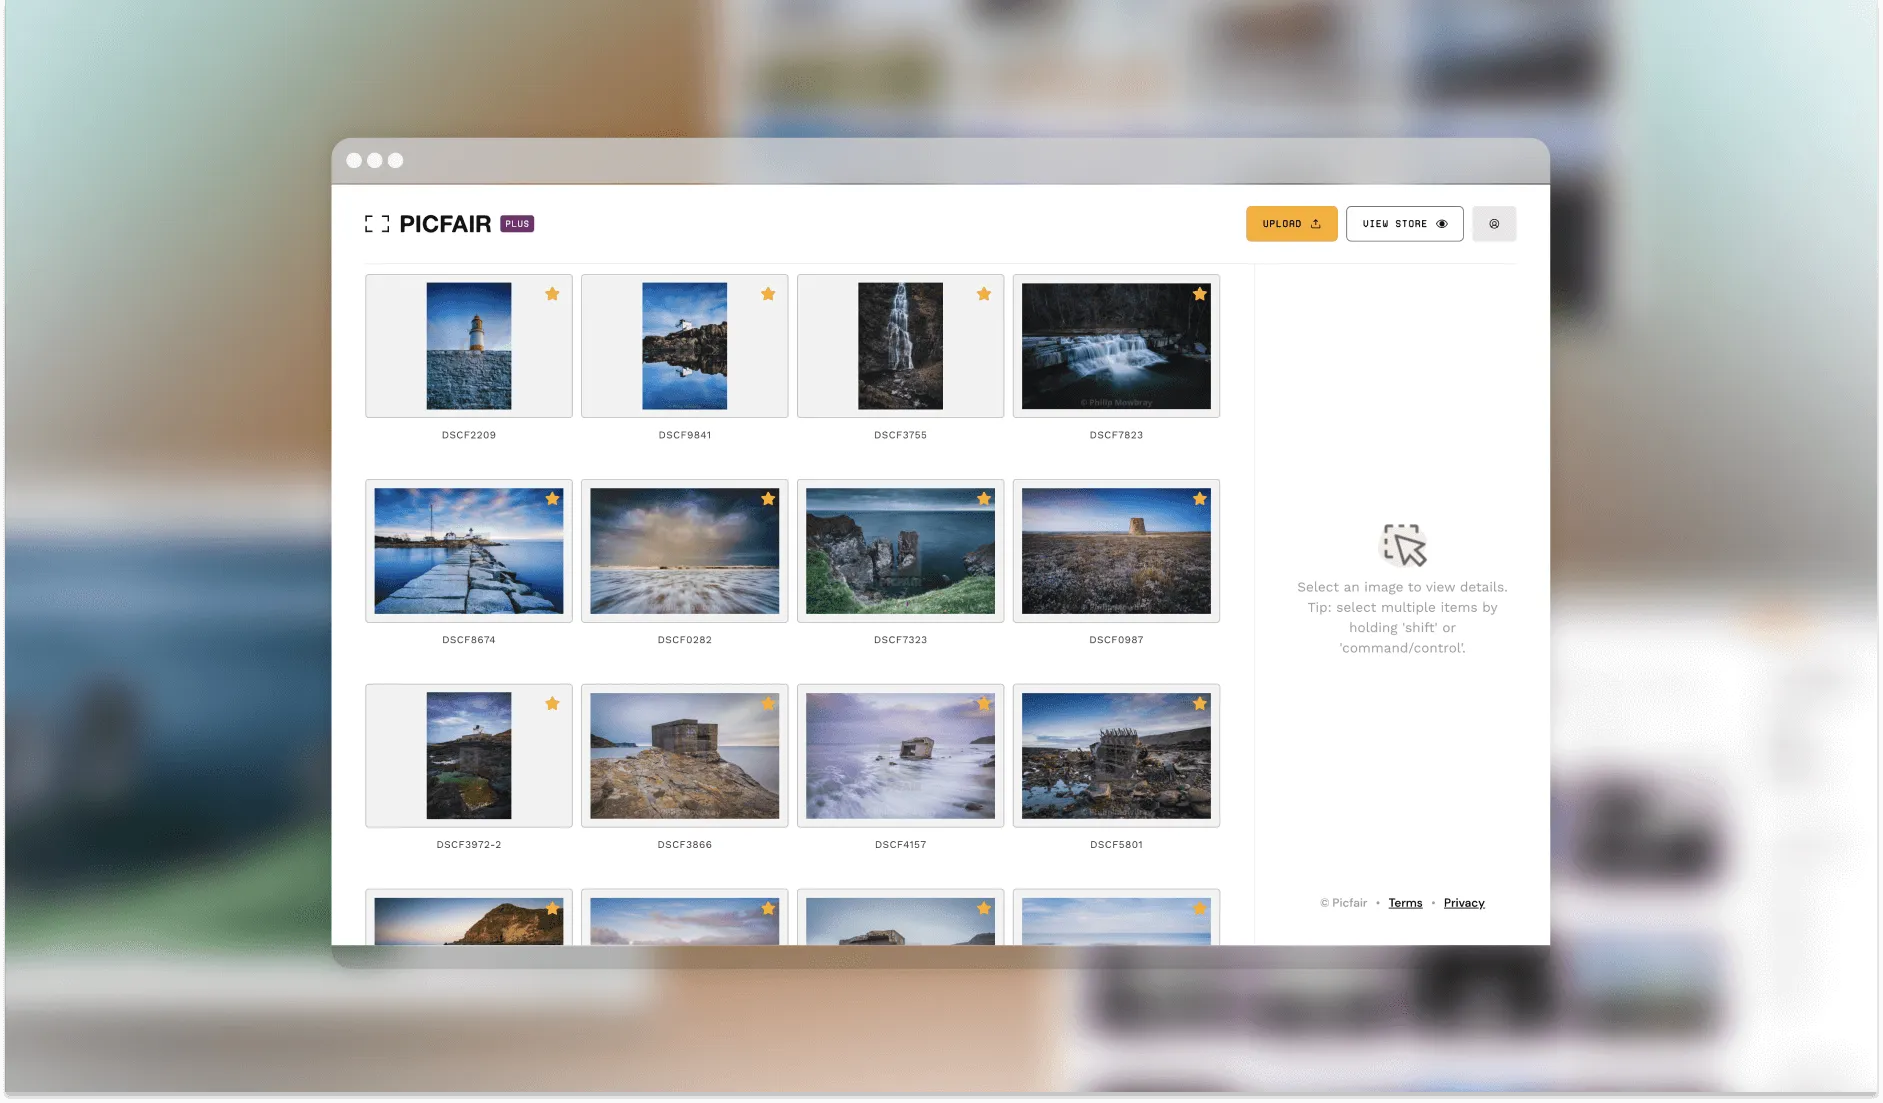Open the account settings icon button
Screen dimensions: 1883x1103
tap(1494, 224)
